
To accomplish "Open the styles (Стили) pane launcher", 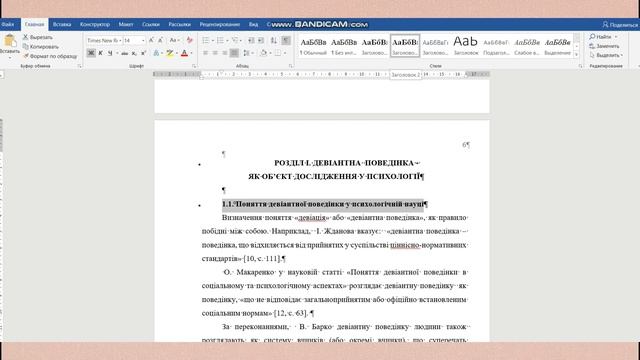I will [x=580, y=66].
